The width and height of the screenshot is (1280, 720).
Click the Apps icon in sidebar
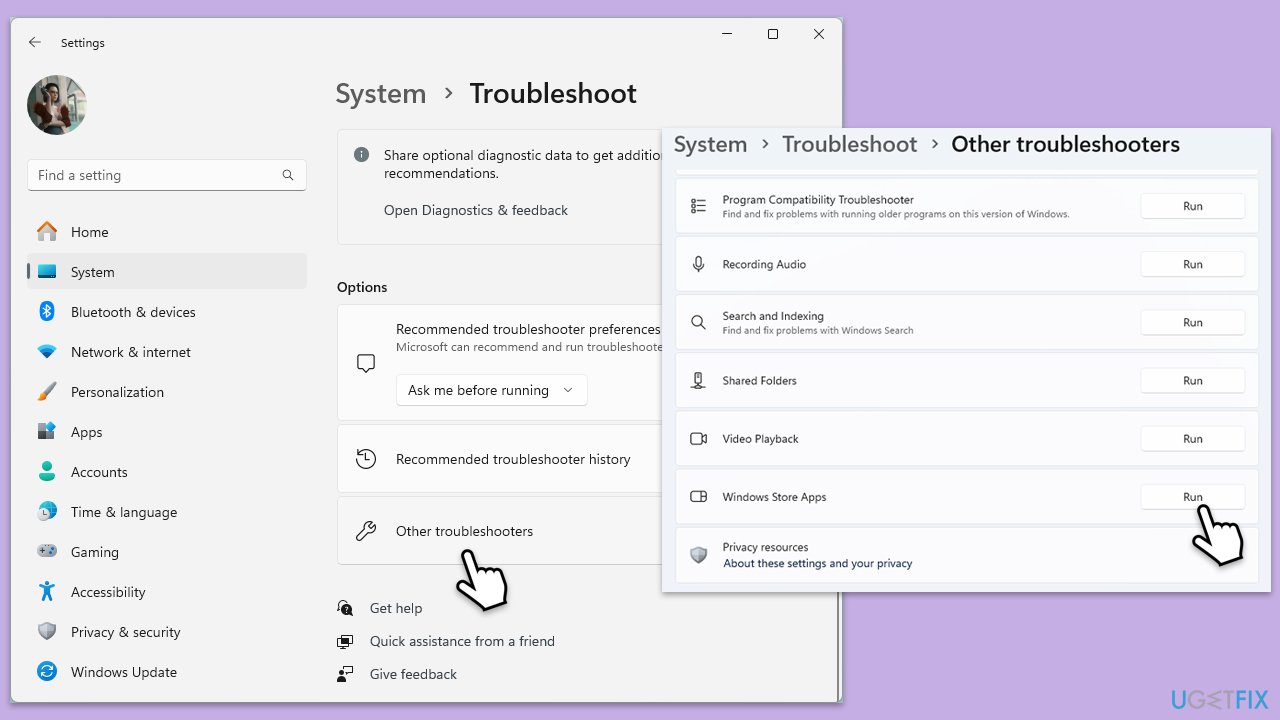47,432
